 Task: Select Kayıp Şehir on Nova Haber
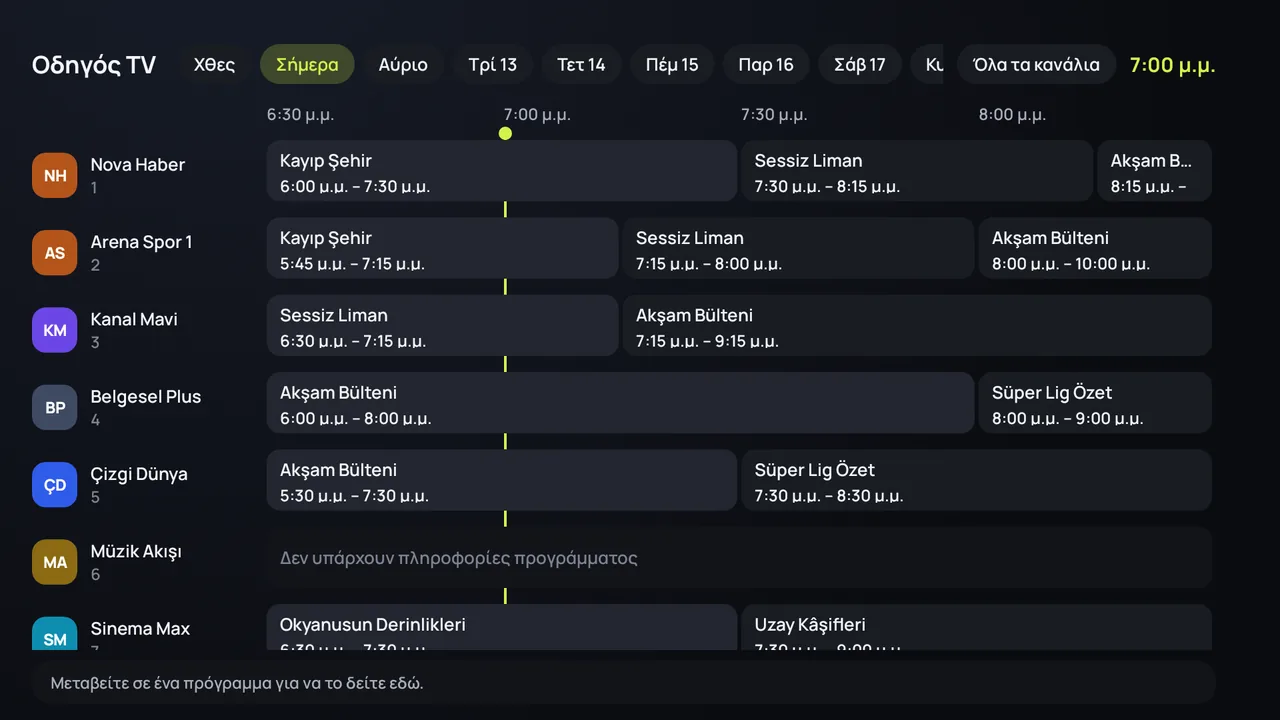502,171
